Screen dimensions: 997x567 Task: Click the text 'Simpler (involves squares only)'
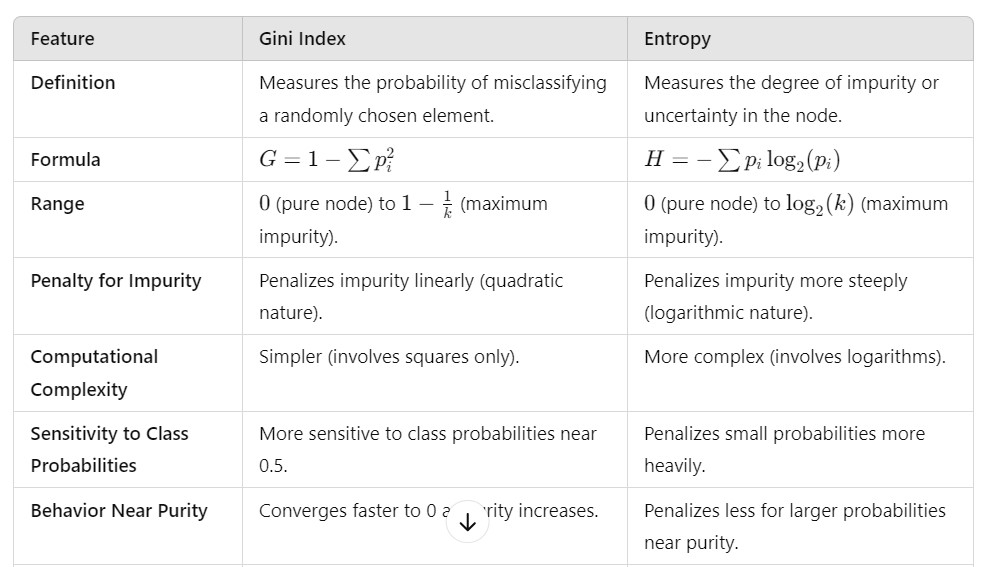point(389,357)
